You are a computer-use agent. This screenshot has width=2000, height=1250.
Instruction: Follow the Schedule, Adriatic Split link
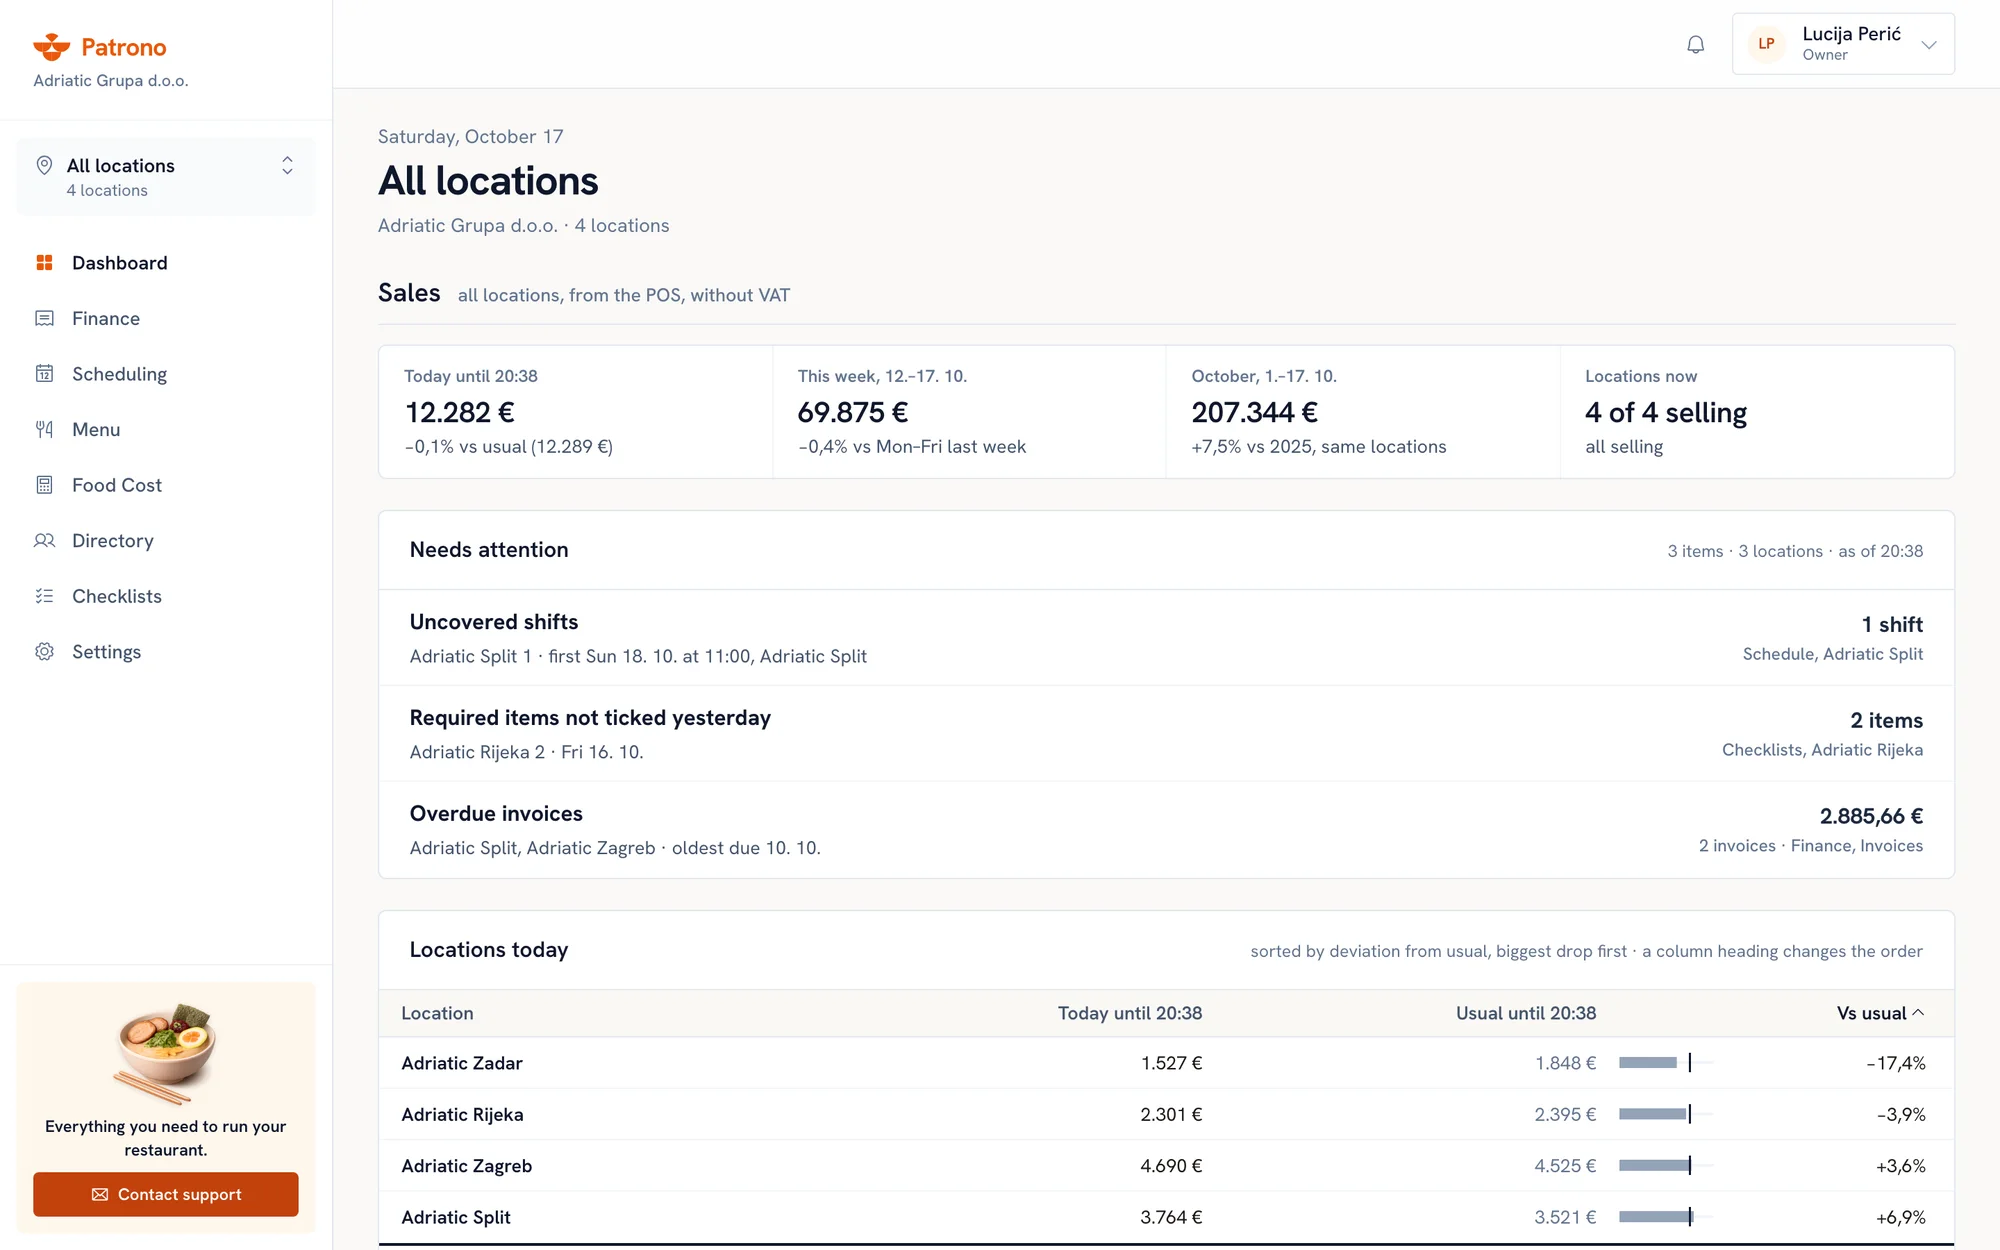[1832, 654]
